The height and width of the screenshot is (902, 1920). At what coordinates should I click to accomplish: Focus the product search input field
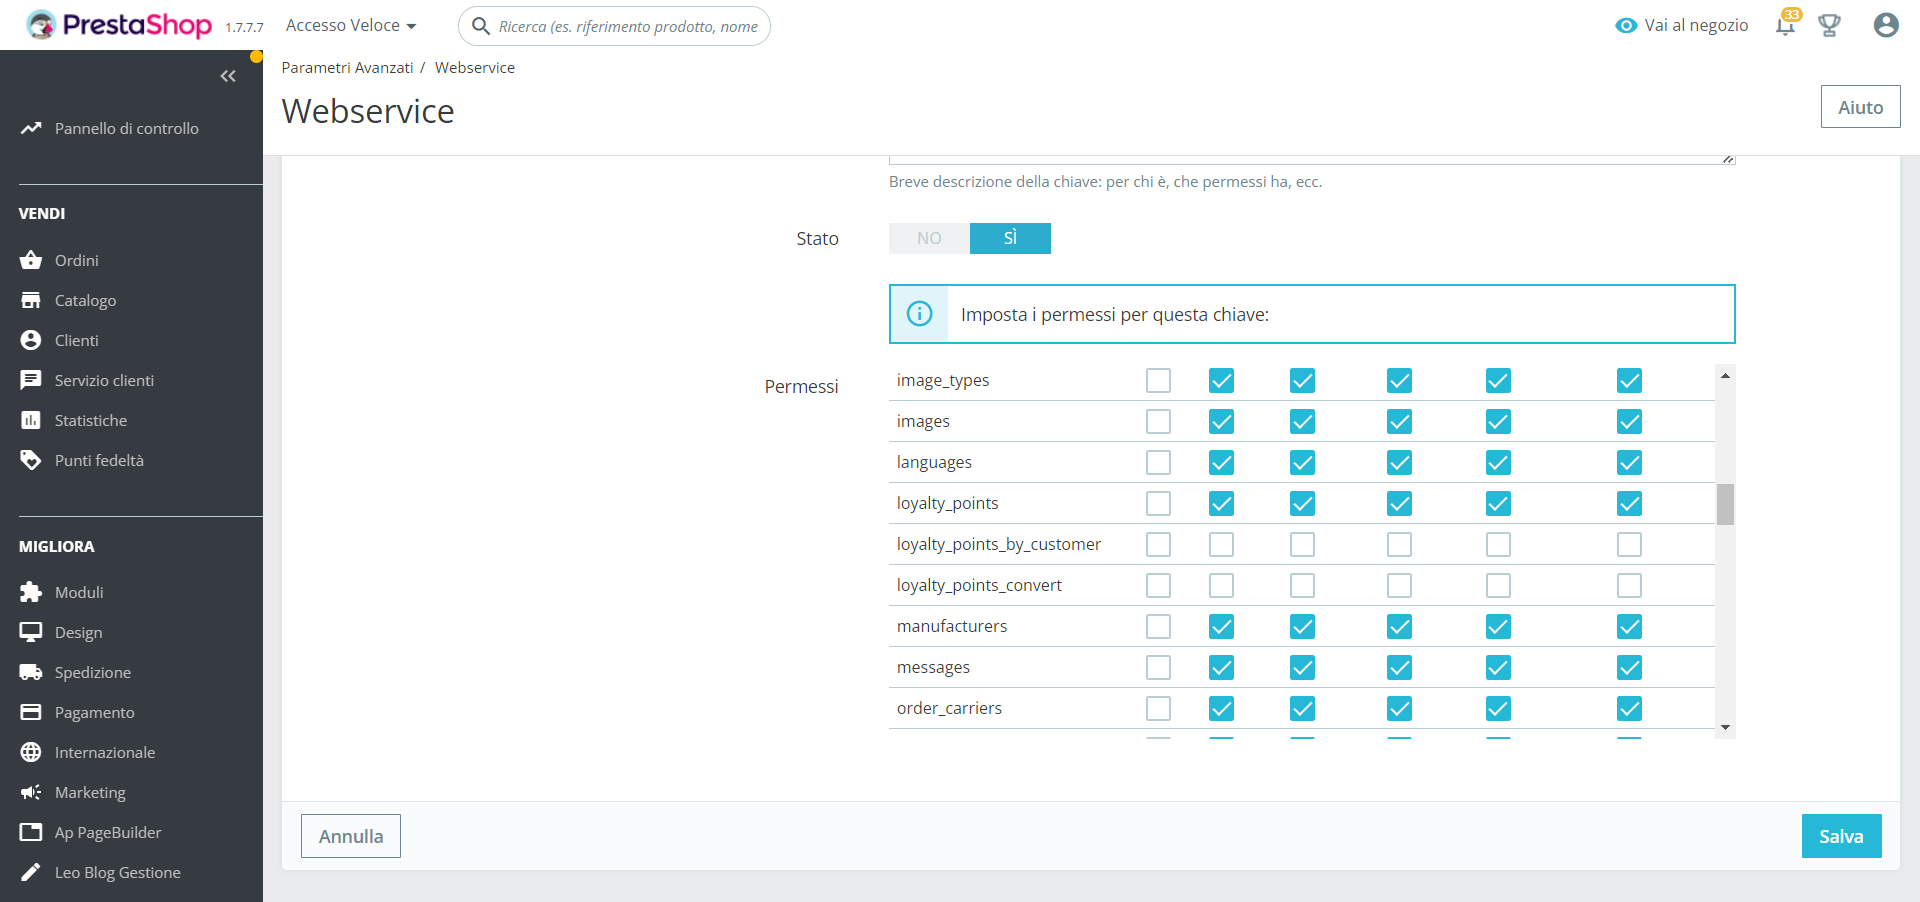(628, 26)
